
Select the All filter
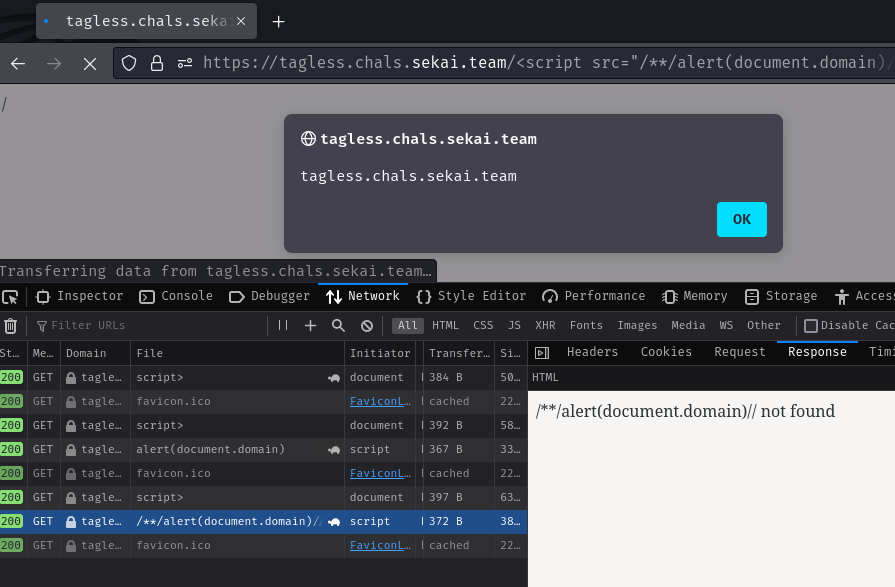[408, 325]
